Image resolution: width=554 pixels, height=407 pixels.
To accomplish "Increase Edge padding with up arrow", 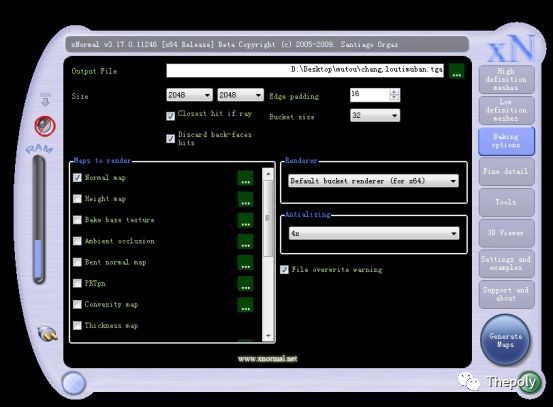I will tap(394, 92).
